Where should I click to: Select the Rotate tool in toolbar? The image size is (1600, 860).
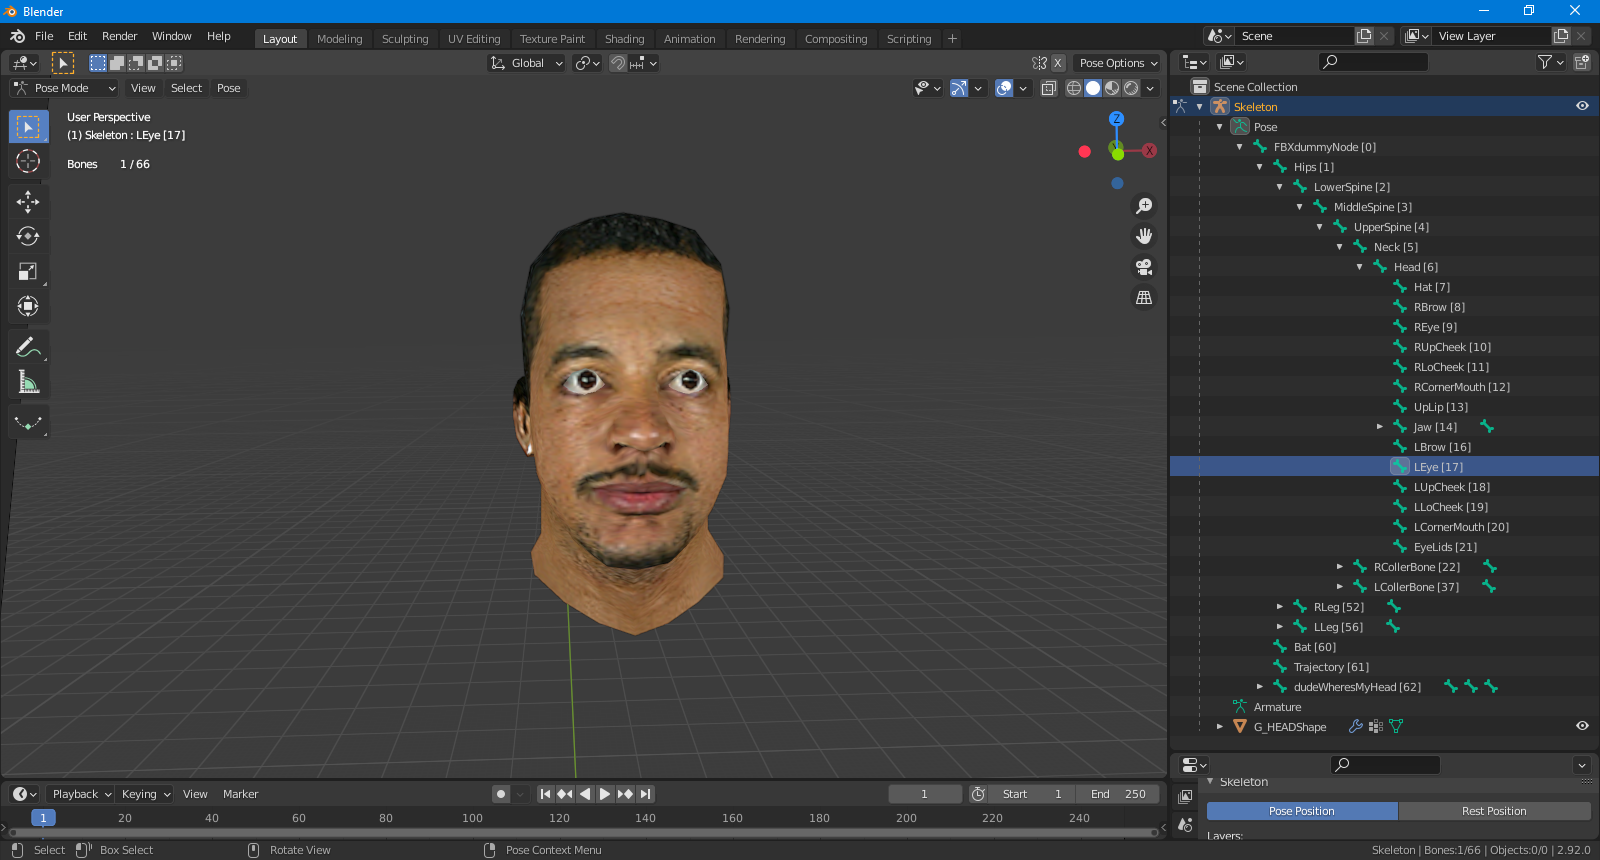click(x=28, y=237)
